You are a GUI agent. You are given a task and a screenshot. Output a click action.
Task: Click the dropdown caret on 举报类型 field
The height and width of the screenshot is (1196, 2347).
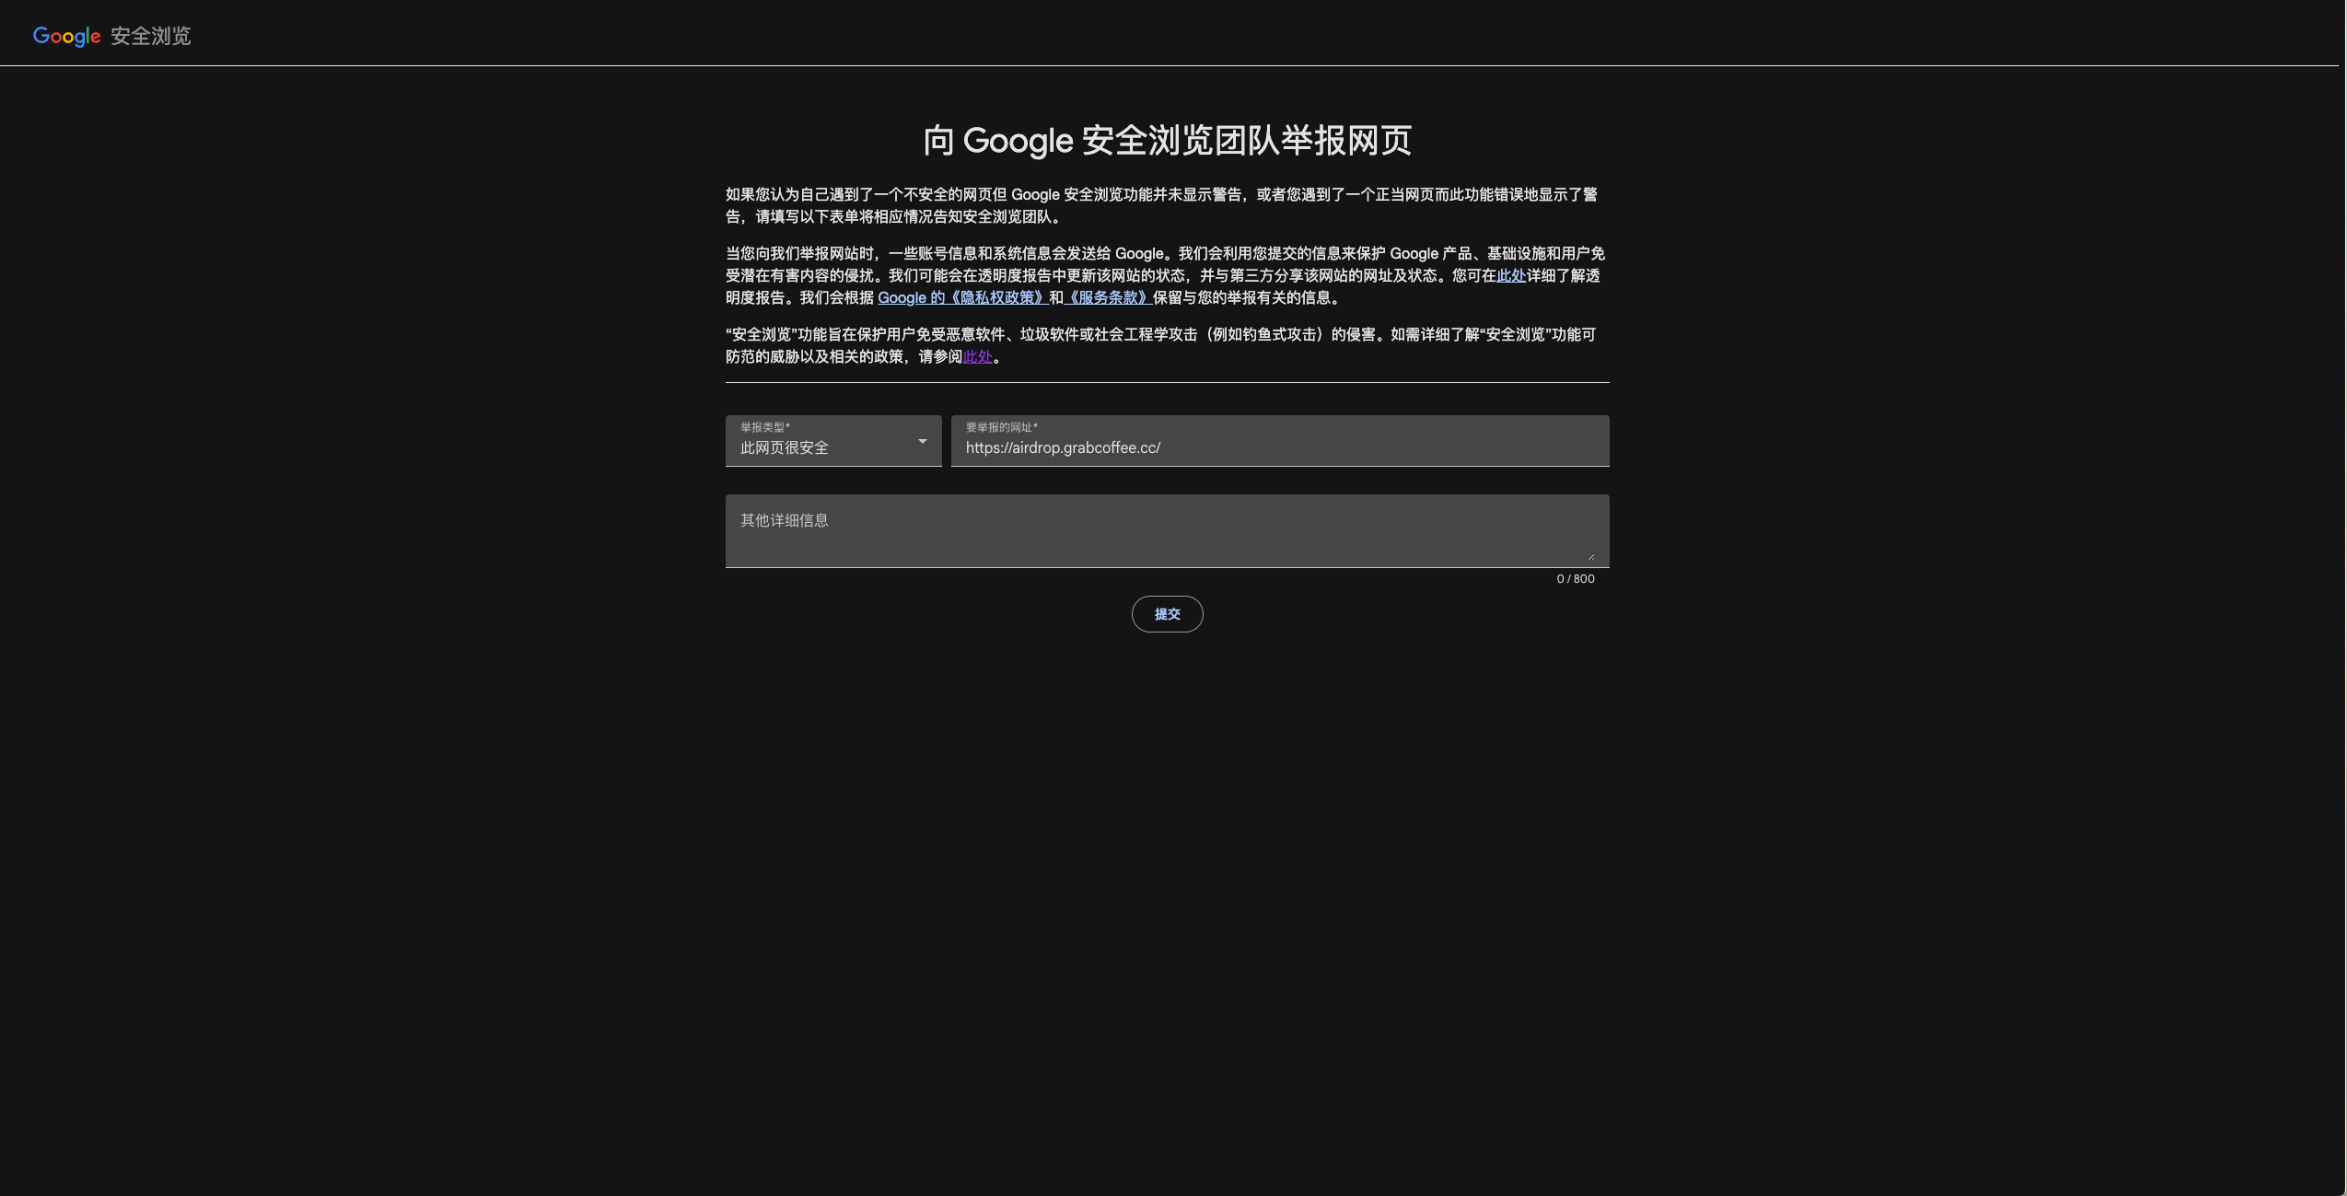coord(921,441)
